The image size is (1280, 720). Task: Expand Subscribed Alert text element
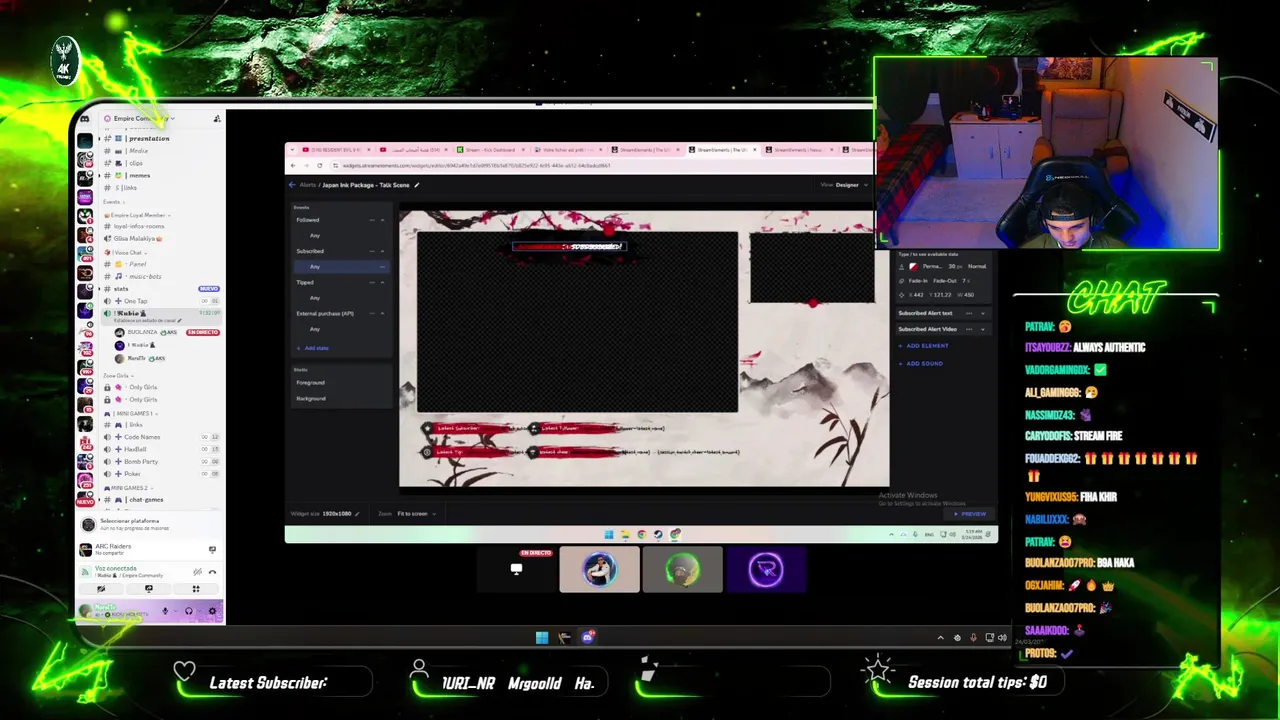pyautogui.click(x=983, y=313)
